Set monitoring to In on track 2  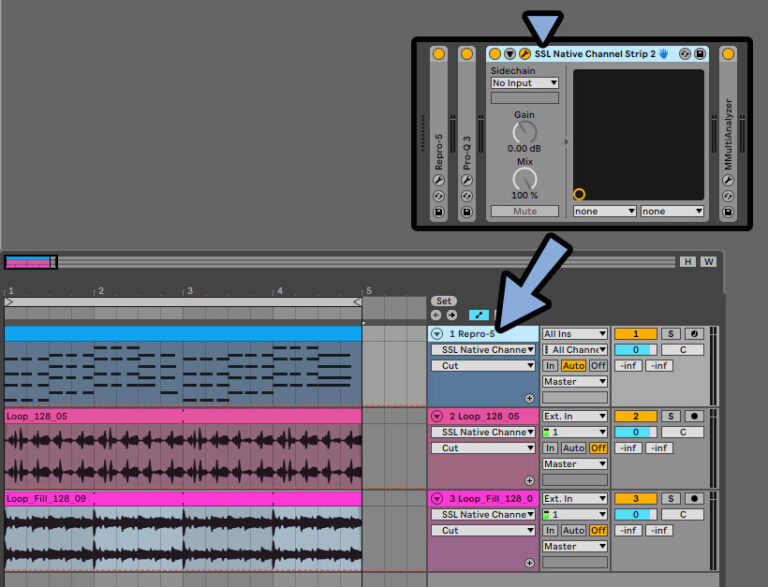coord(550,448)
